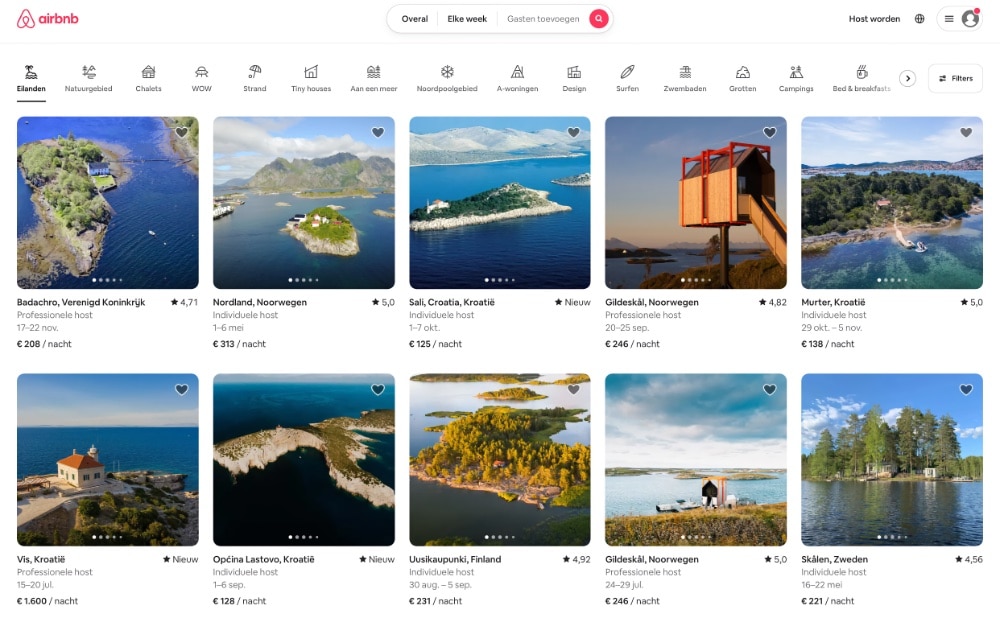Click the red search magnifier button
The width and height of the screenshot is (1000, 618).
(x=598, y=18)
